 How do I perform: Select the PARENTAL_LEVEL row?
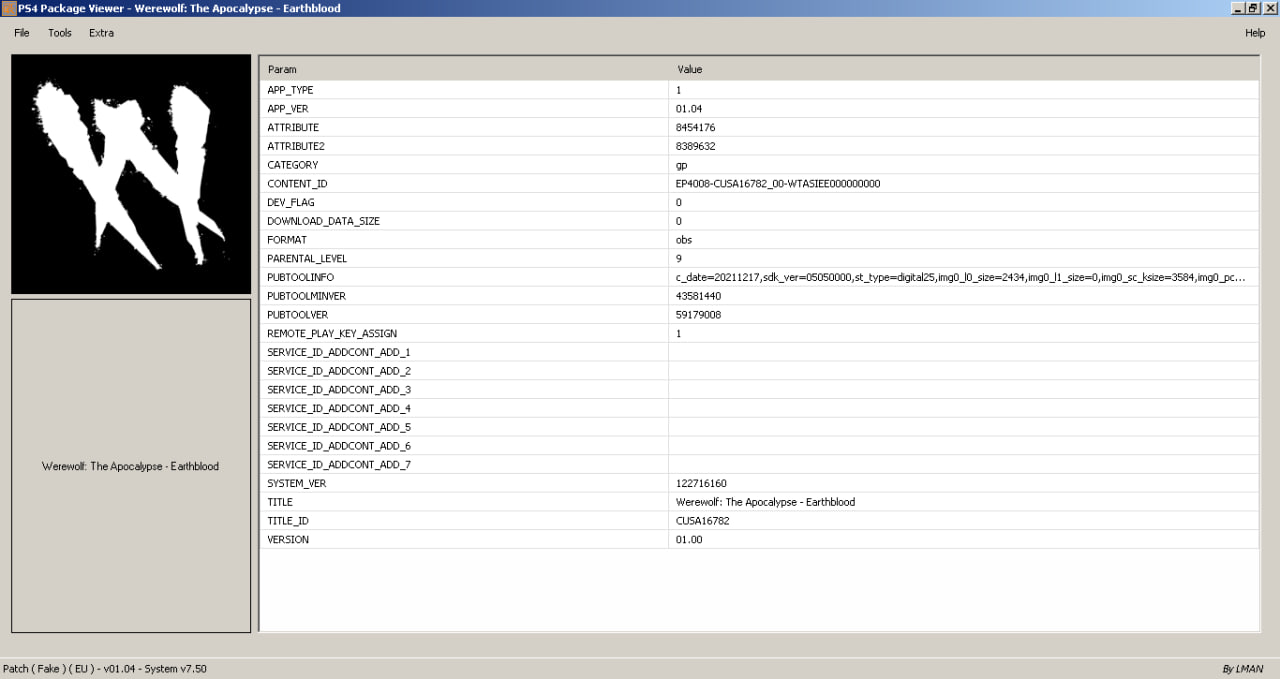(x=760, y=258)
